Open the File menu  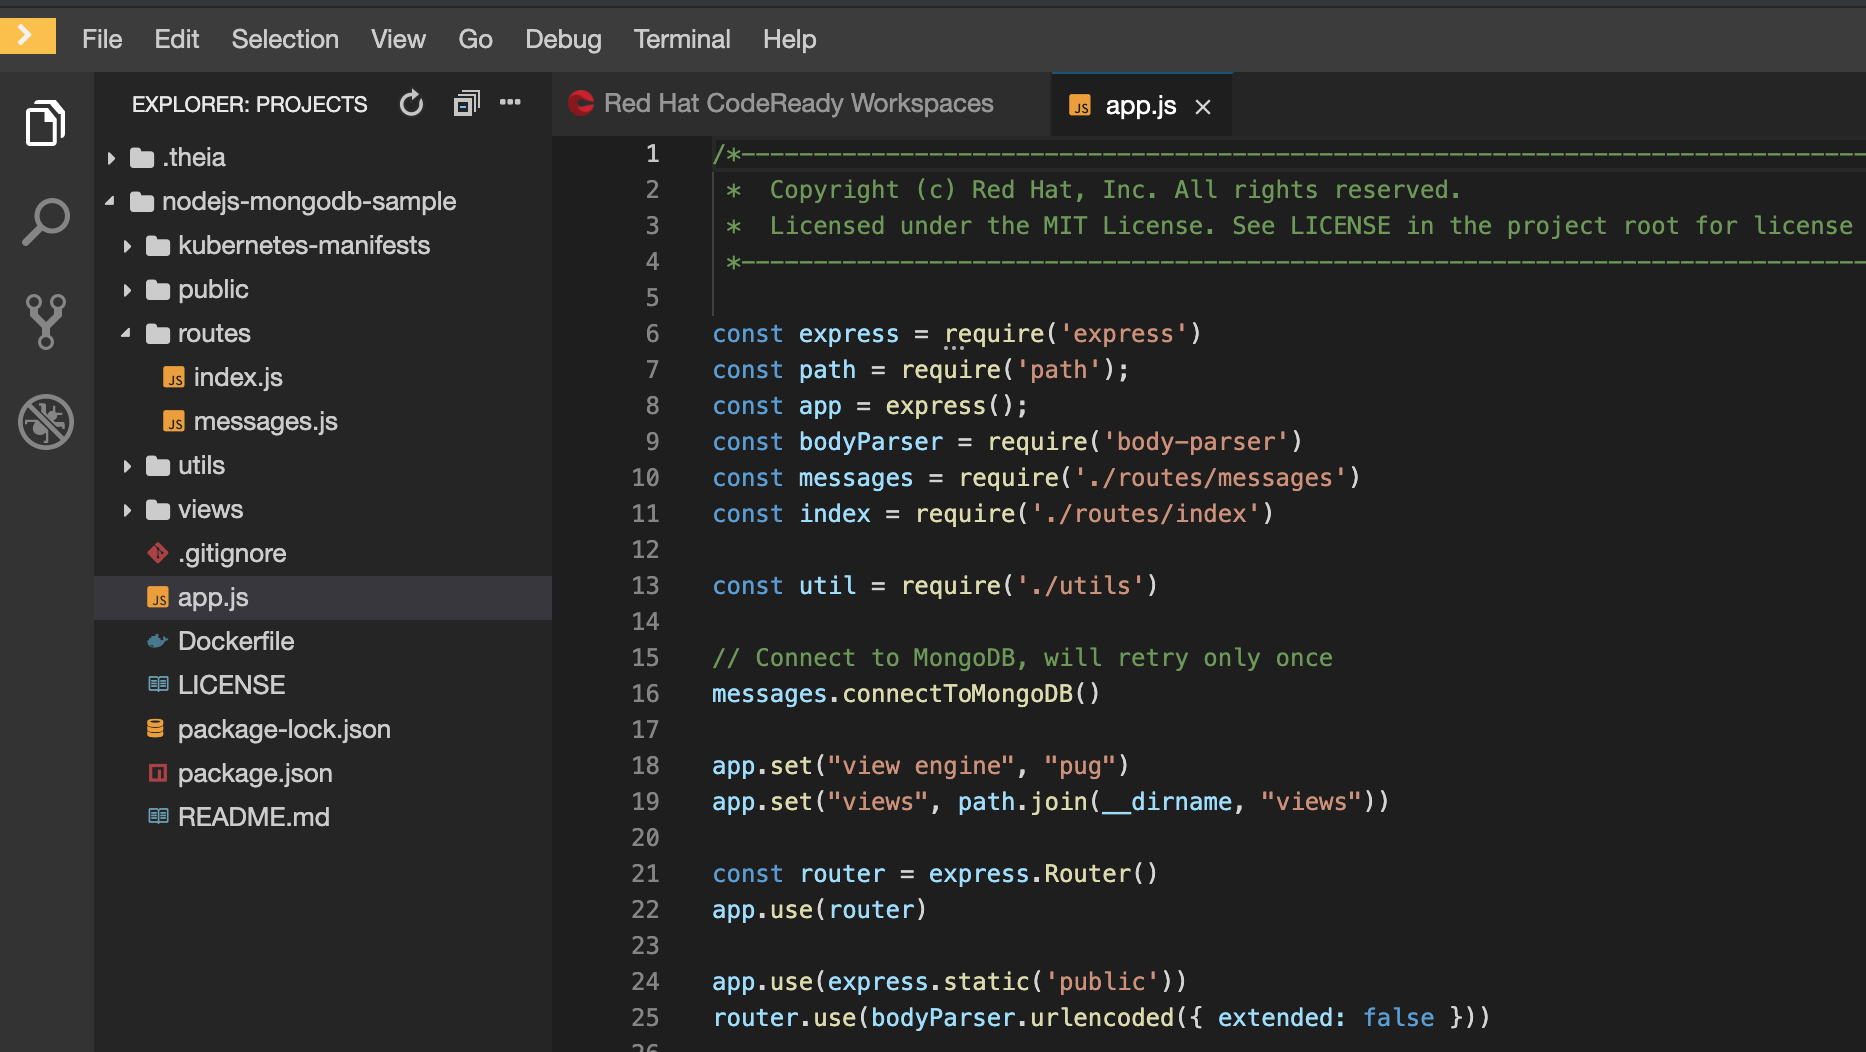point(102,39)
